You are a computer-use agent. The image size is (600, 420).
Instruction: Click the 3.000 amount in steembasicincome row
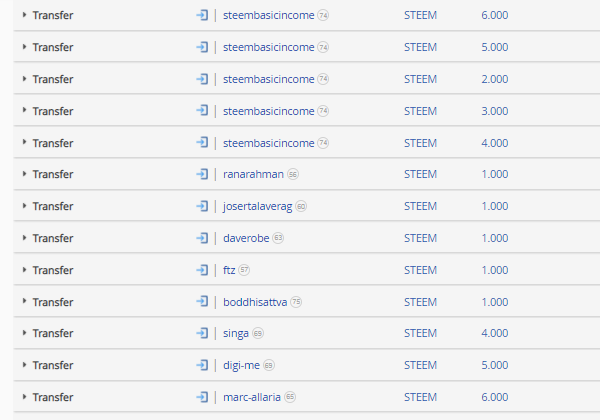495,111
